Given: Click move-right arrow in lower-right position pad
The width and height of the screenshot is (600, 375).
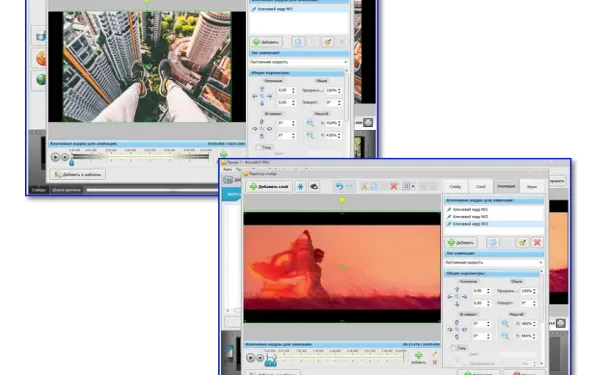Looking at the screenshot, I should click(464, 297).
